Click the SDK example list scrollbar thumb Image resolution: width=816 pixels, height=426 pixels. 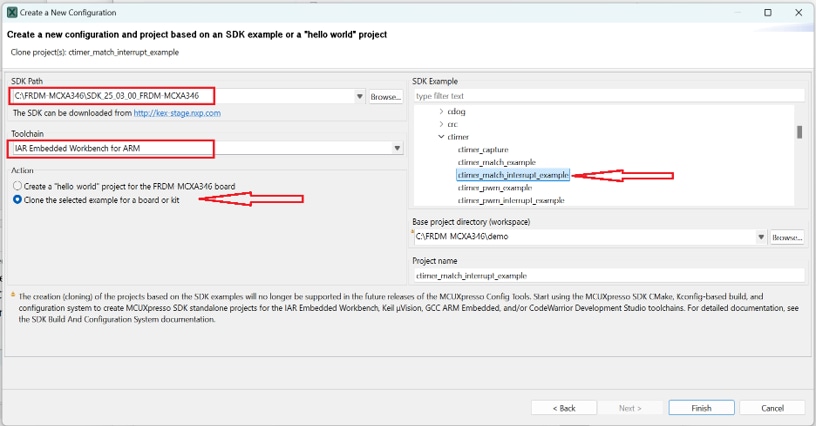point(799,132)
